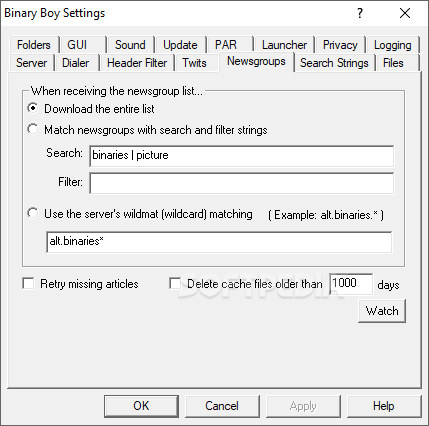Open the Sound tab
This screenshot has height=426, width=429.
[x=130, y=45]
